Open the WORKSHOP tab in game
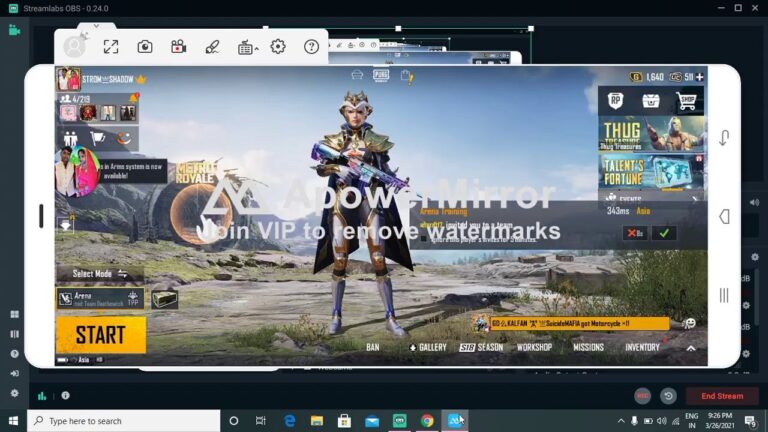 [534, 347]
